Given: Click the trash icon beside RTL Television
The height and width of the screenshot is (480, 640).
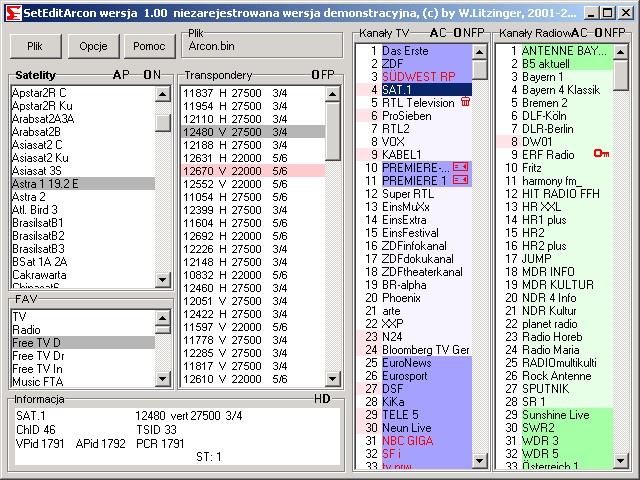Looking at the screenshot, I should pos(465,102).
